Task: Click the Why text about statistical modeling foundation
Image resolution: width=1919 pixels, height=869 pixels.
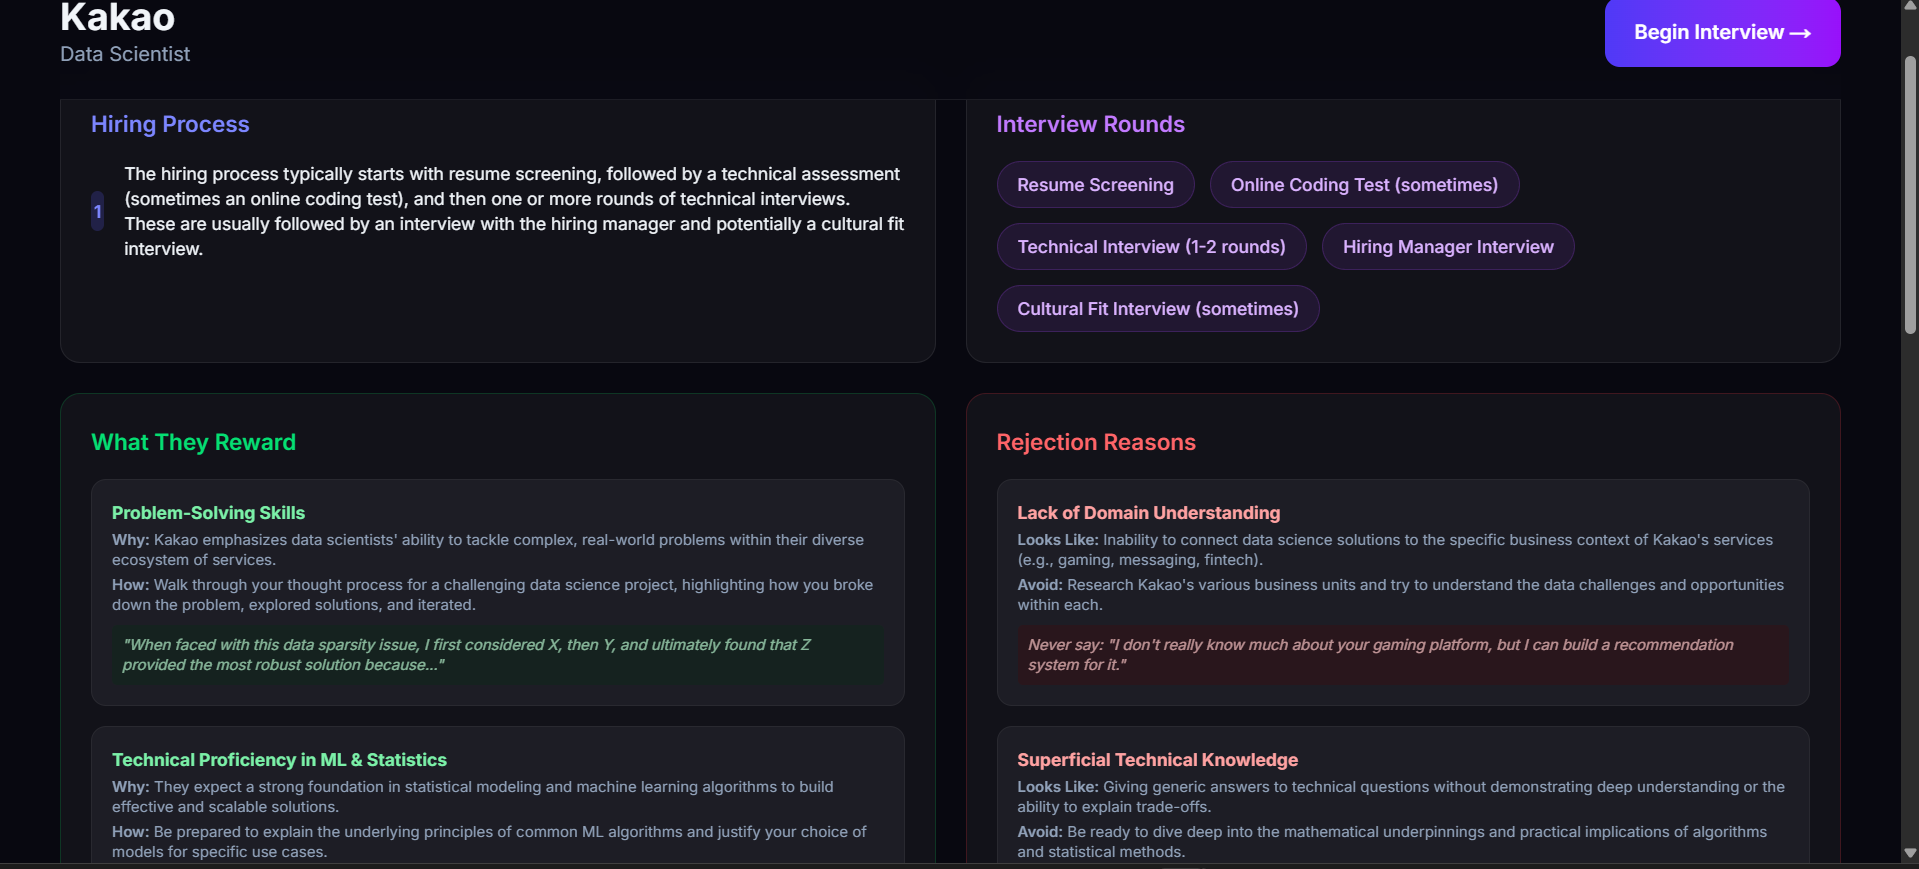Action: point(473,797)
